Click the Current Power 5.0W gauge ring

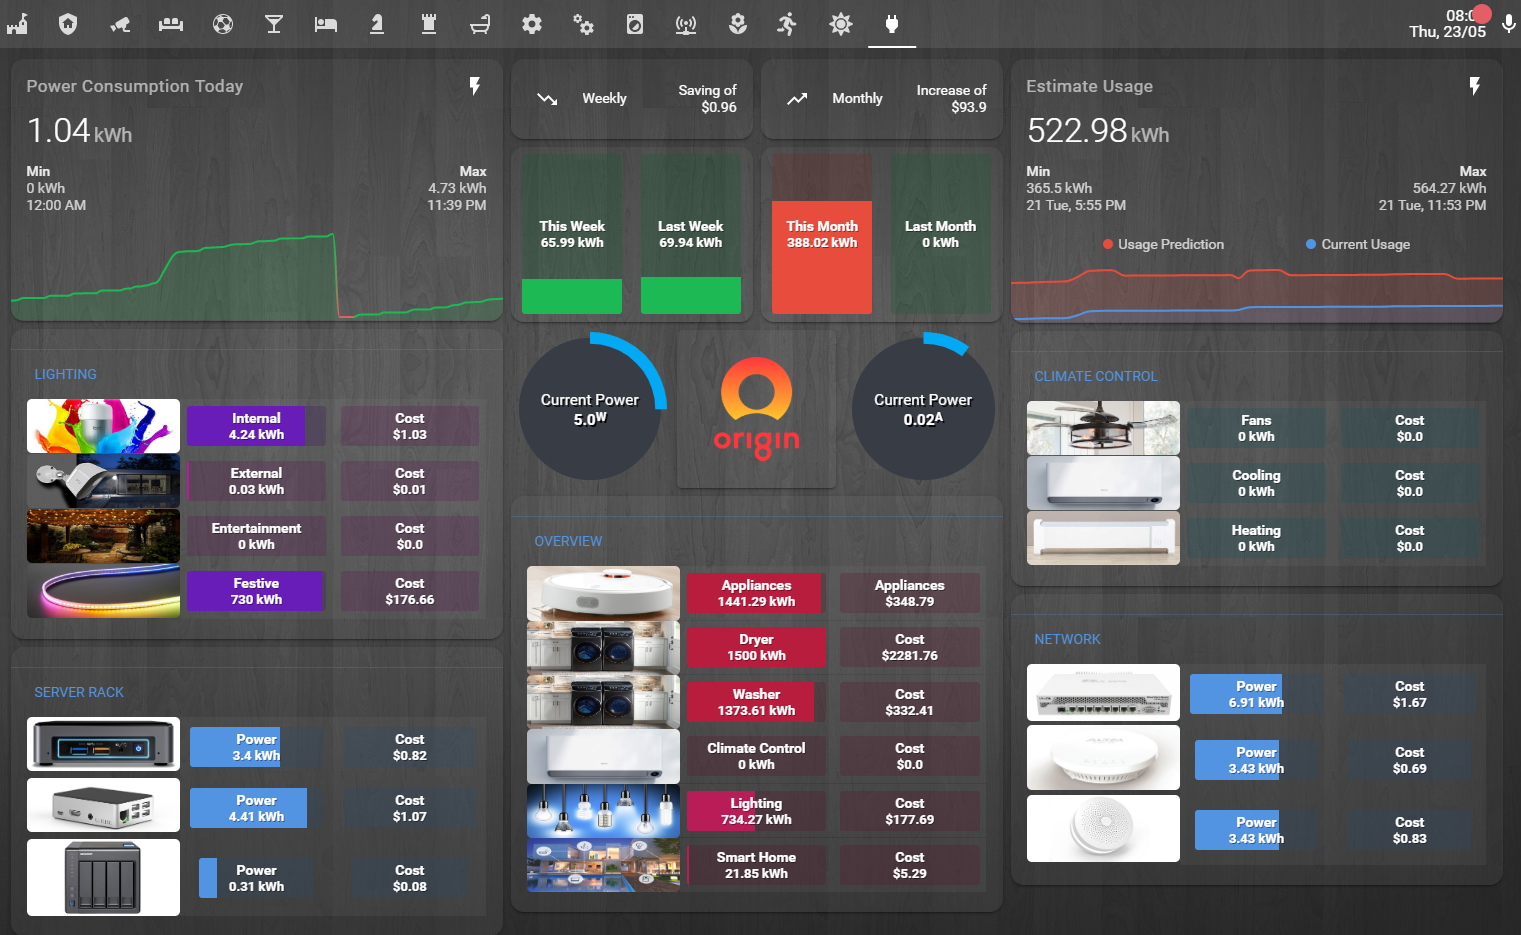coord(591,408)
